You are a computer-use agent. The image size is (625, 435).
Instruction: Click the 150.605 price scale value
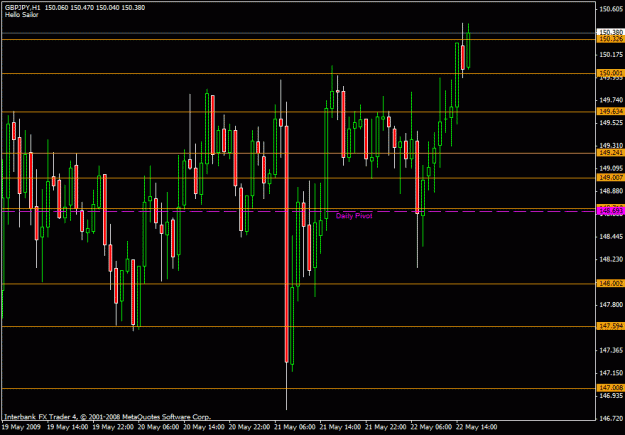[611, 9]
